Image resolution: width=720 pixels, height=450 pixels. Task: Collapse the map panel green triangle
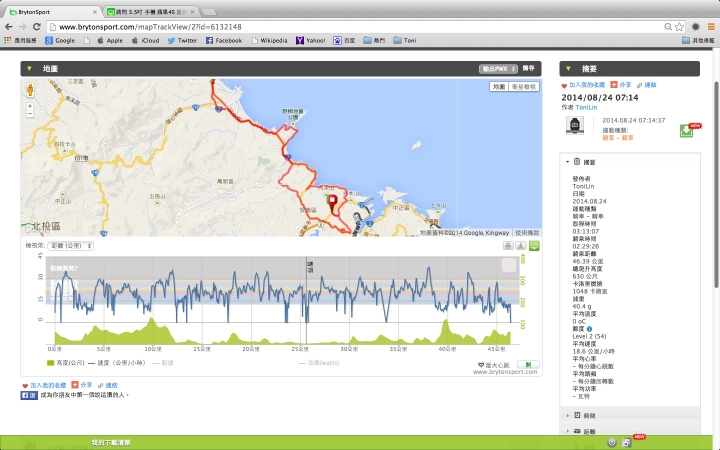point(29,69)
